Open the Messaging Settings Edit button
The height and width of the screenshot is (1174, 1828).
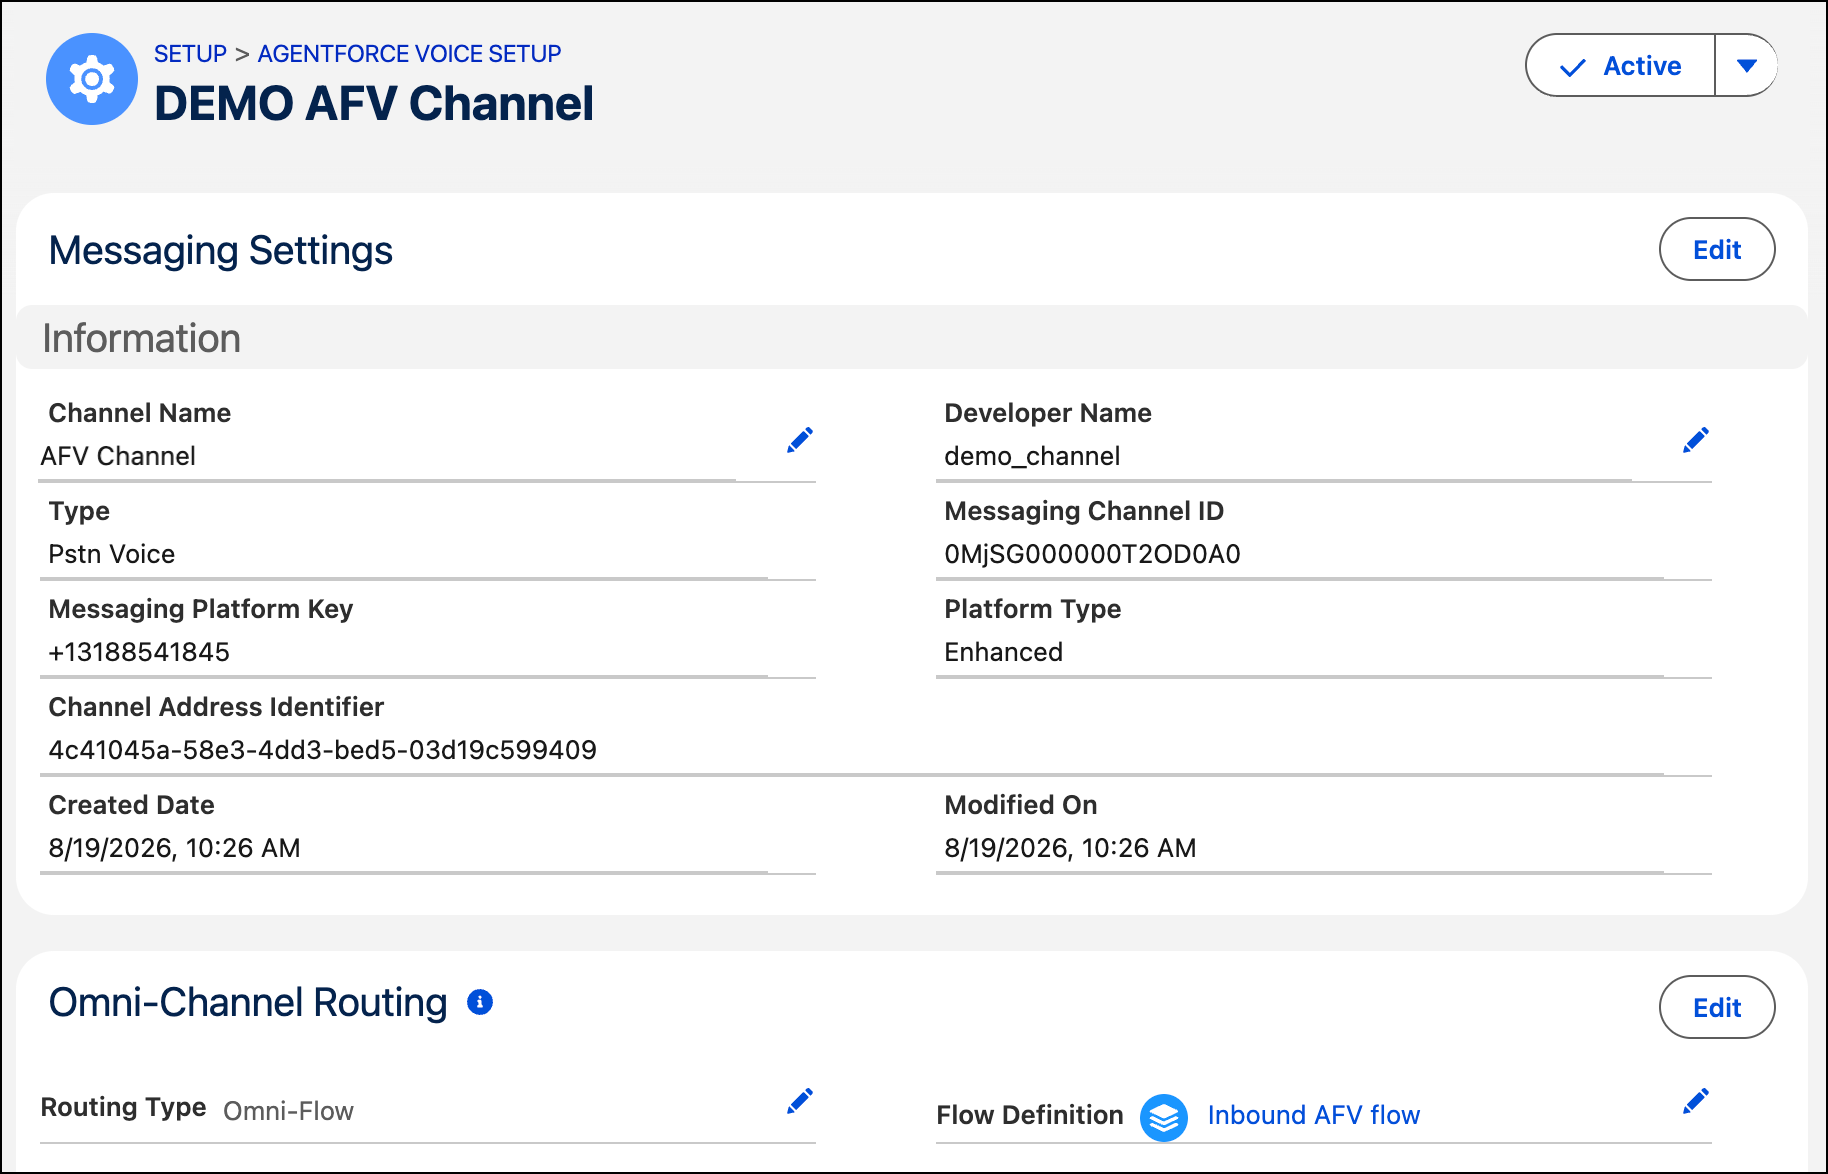(1717, 249)
